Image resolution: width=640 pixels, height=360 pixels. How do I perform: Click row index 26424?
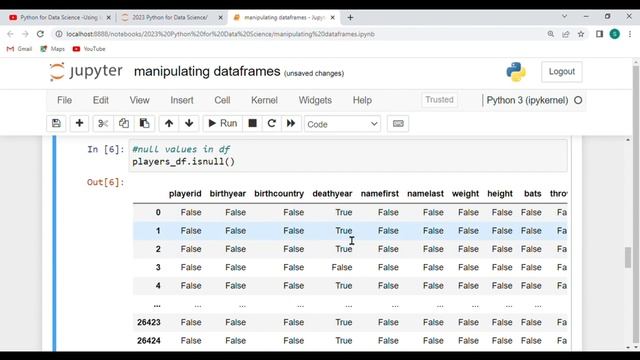[x=149, y=341]
